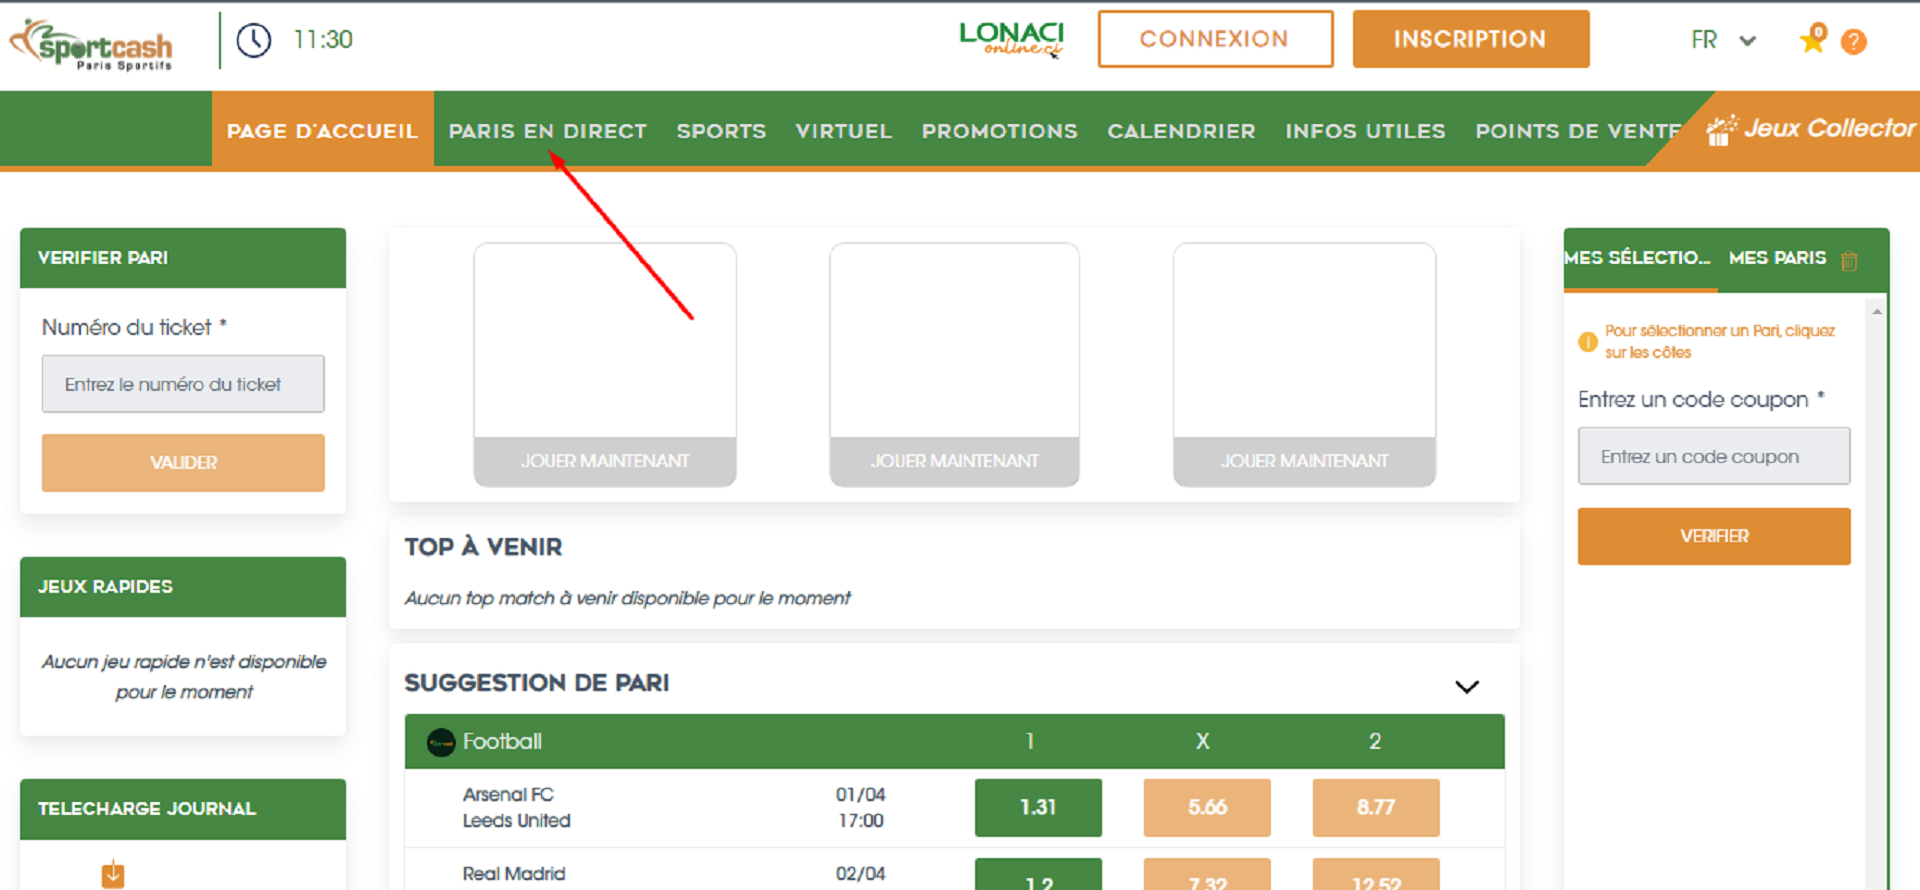Click Valider under ticket number
Screen dimensions: 1920x890
coord(183,462)
